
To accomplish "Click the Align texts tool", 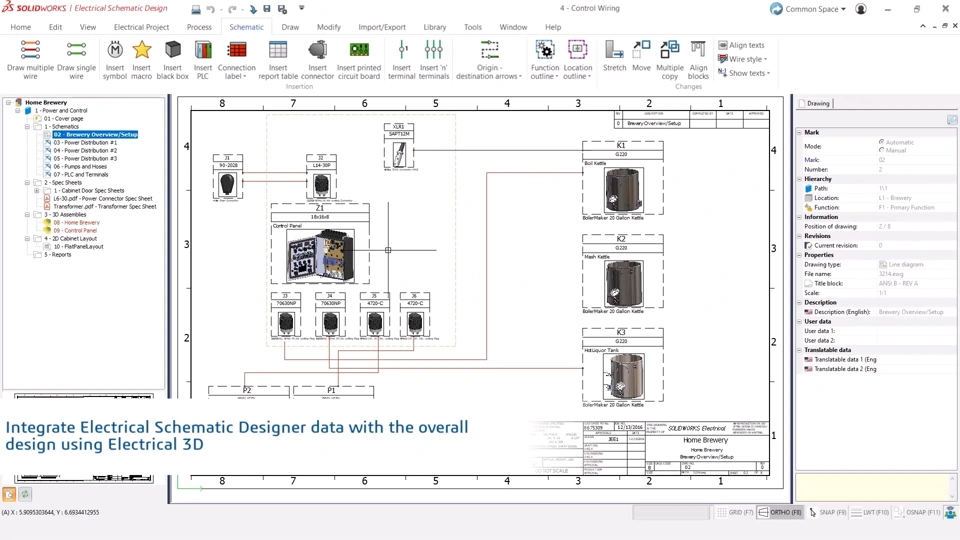I will (741, 45).
